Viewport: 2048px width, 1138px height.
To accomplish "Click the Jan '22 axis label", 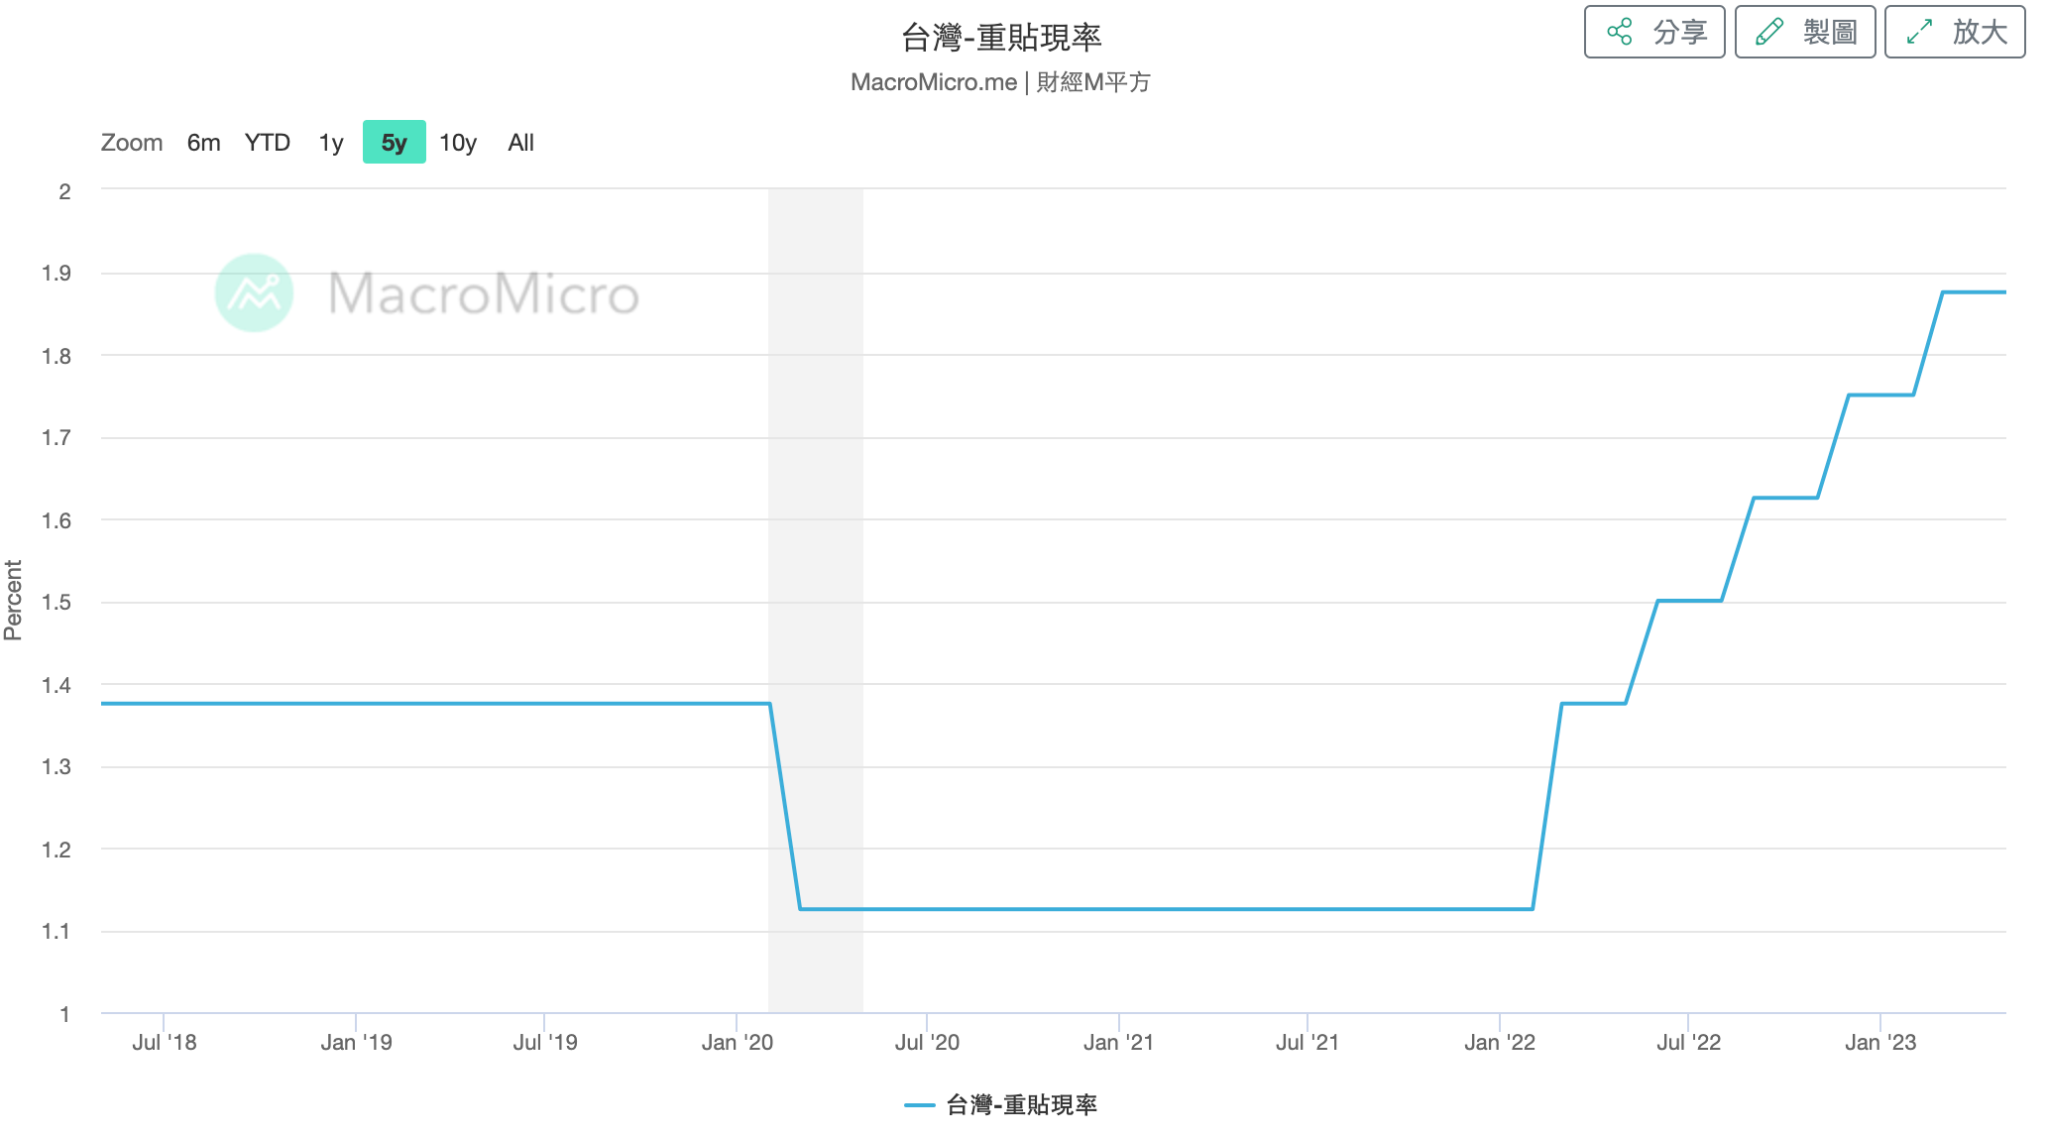I will coord(1499,1043).
